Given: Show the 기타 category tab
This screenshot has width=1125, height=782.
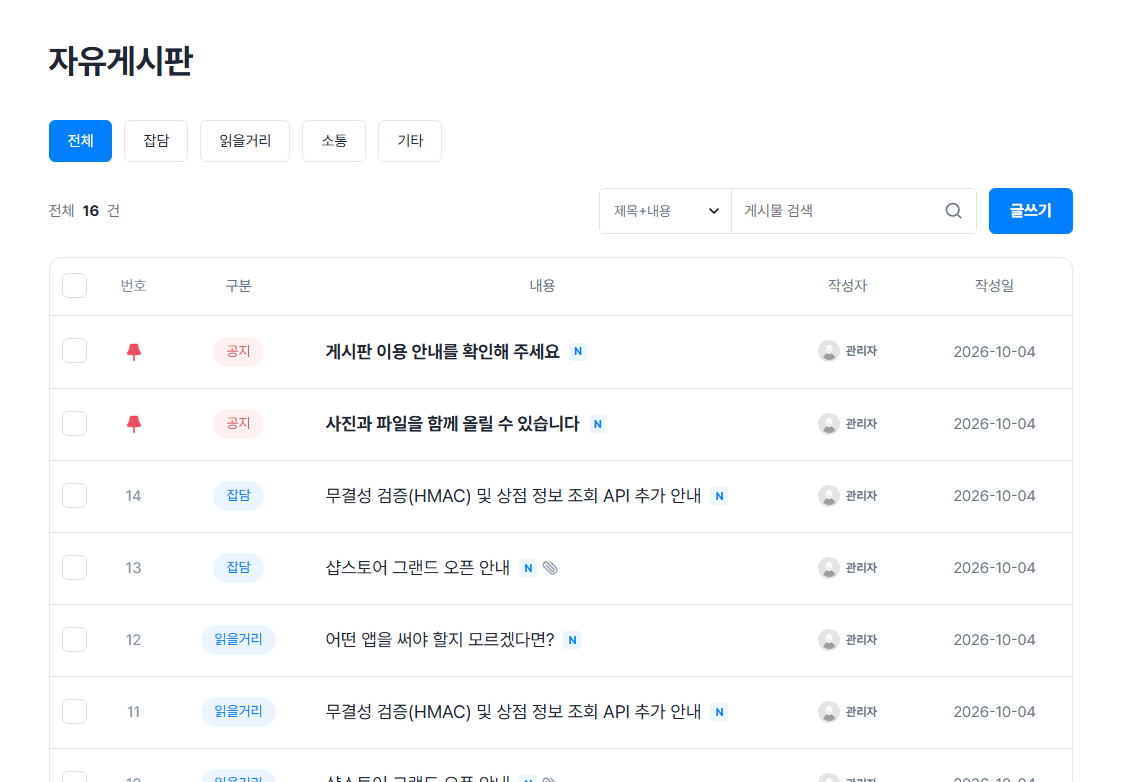Looking at the screenshot, I should (x=410, y=141).
